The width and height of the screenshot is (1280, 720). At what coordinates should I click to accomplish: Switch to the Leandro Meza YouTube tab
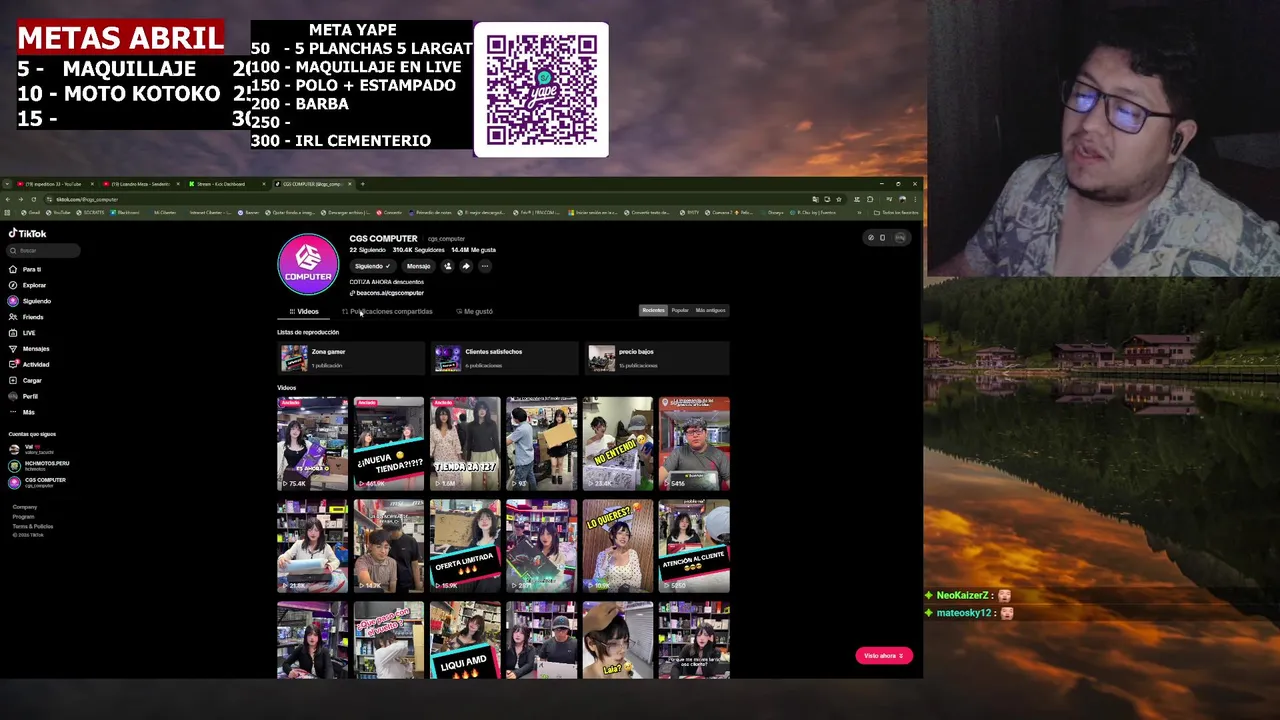(140, 184)
